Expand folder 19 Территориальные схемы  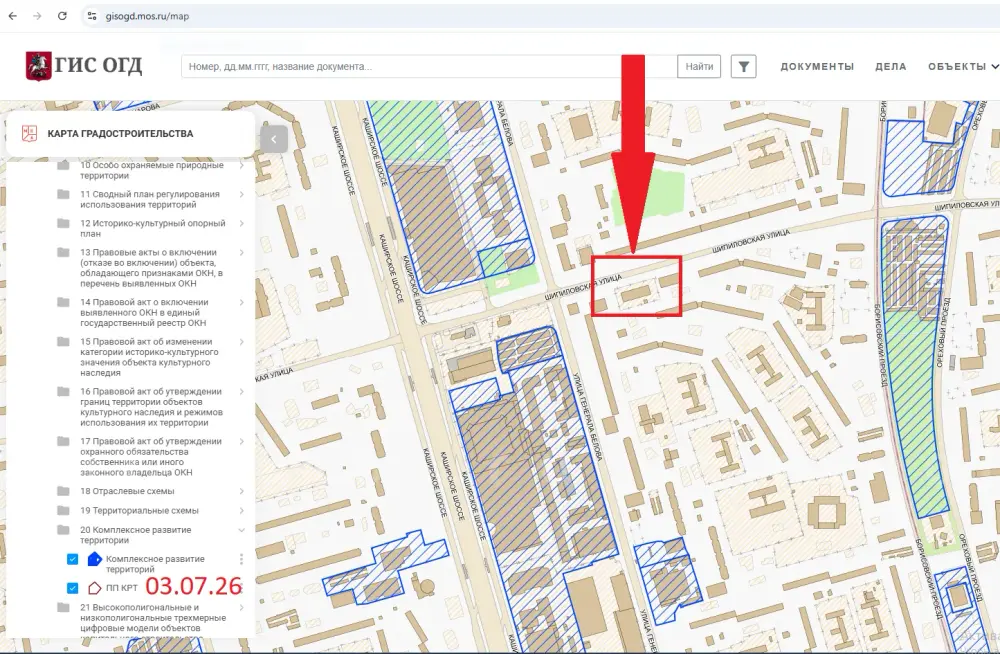pyautogui.click(x=242, y=510)
